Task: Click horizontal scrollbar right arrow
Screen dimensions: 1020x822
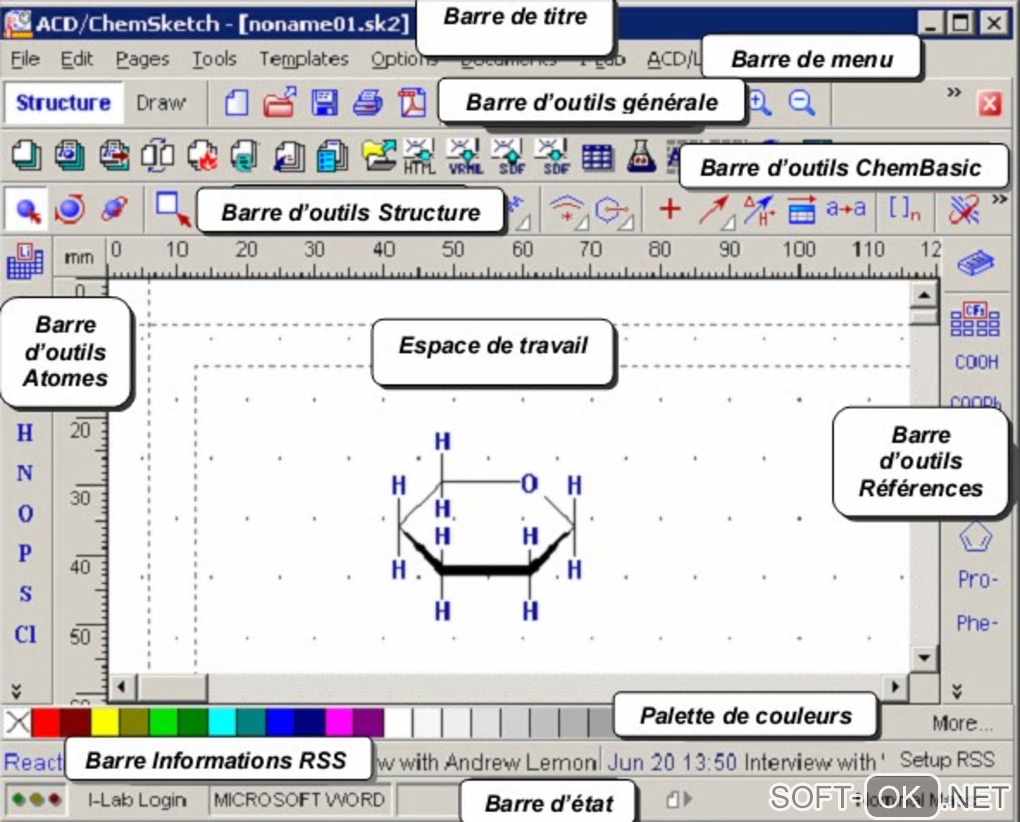Action: 896,687
